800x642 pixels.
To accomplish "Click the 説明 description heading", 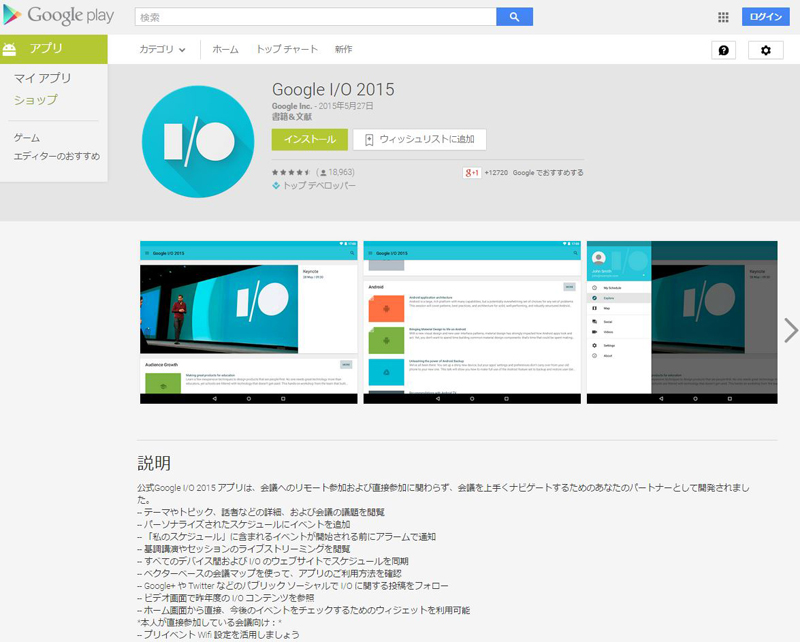I will coord(154,463).
